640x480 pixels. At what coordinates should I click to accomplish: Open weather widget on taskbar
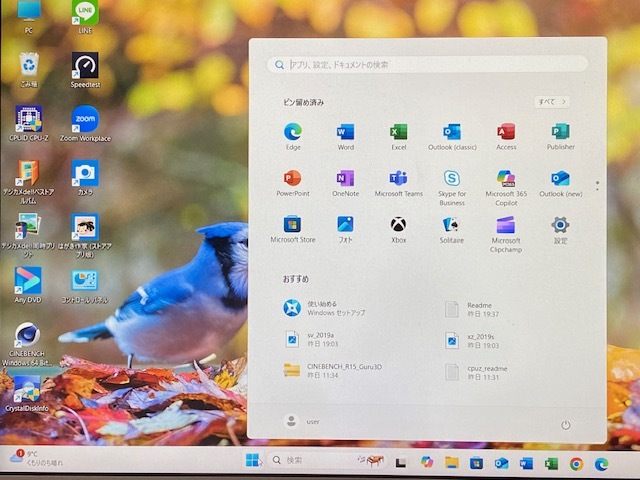(37, 458)
